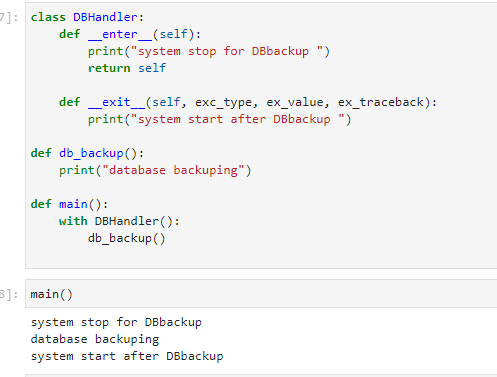Click the execution prompt left of main() cell
This screenshot has width=497, height=377.
9,294
